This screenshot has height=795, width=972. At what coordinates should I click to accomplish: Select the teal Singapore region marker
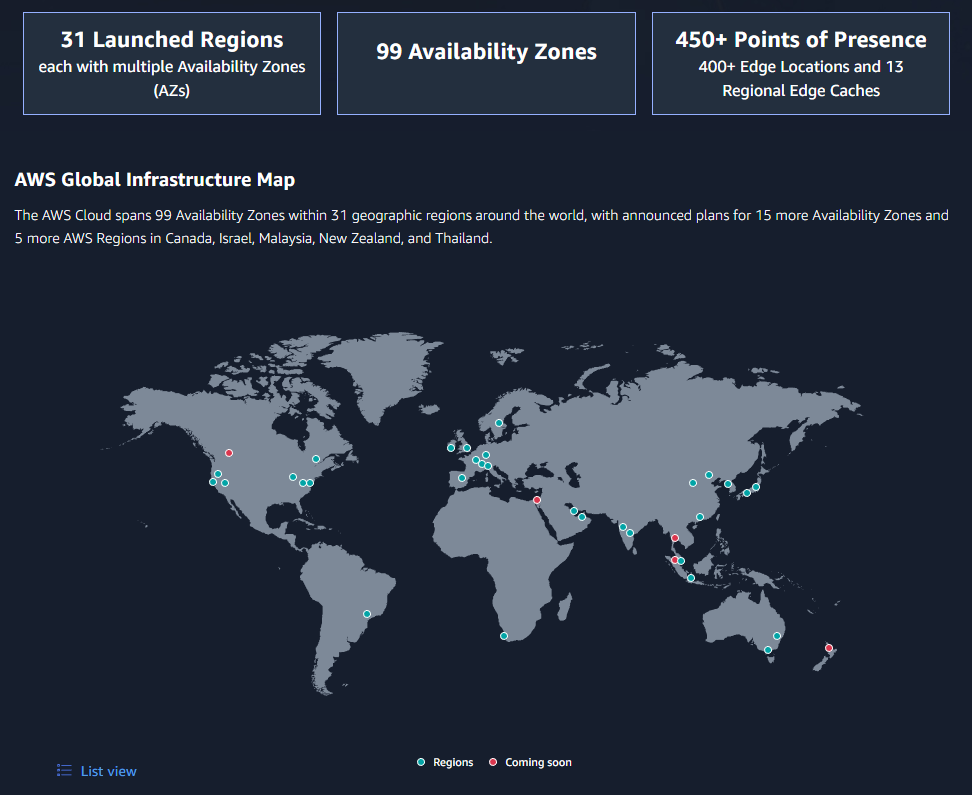click(681, 561)
